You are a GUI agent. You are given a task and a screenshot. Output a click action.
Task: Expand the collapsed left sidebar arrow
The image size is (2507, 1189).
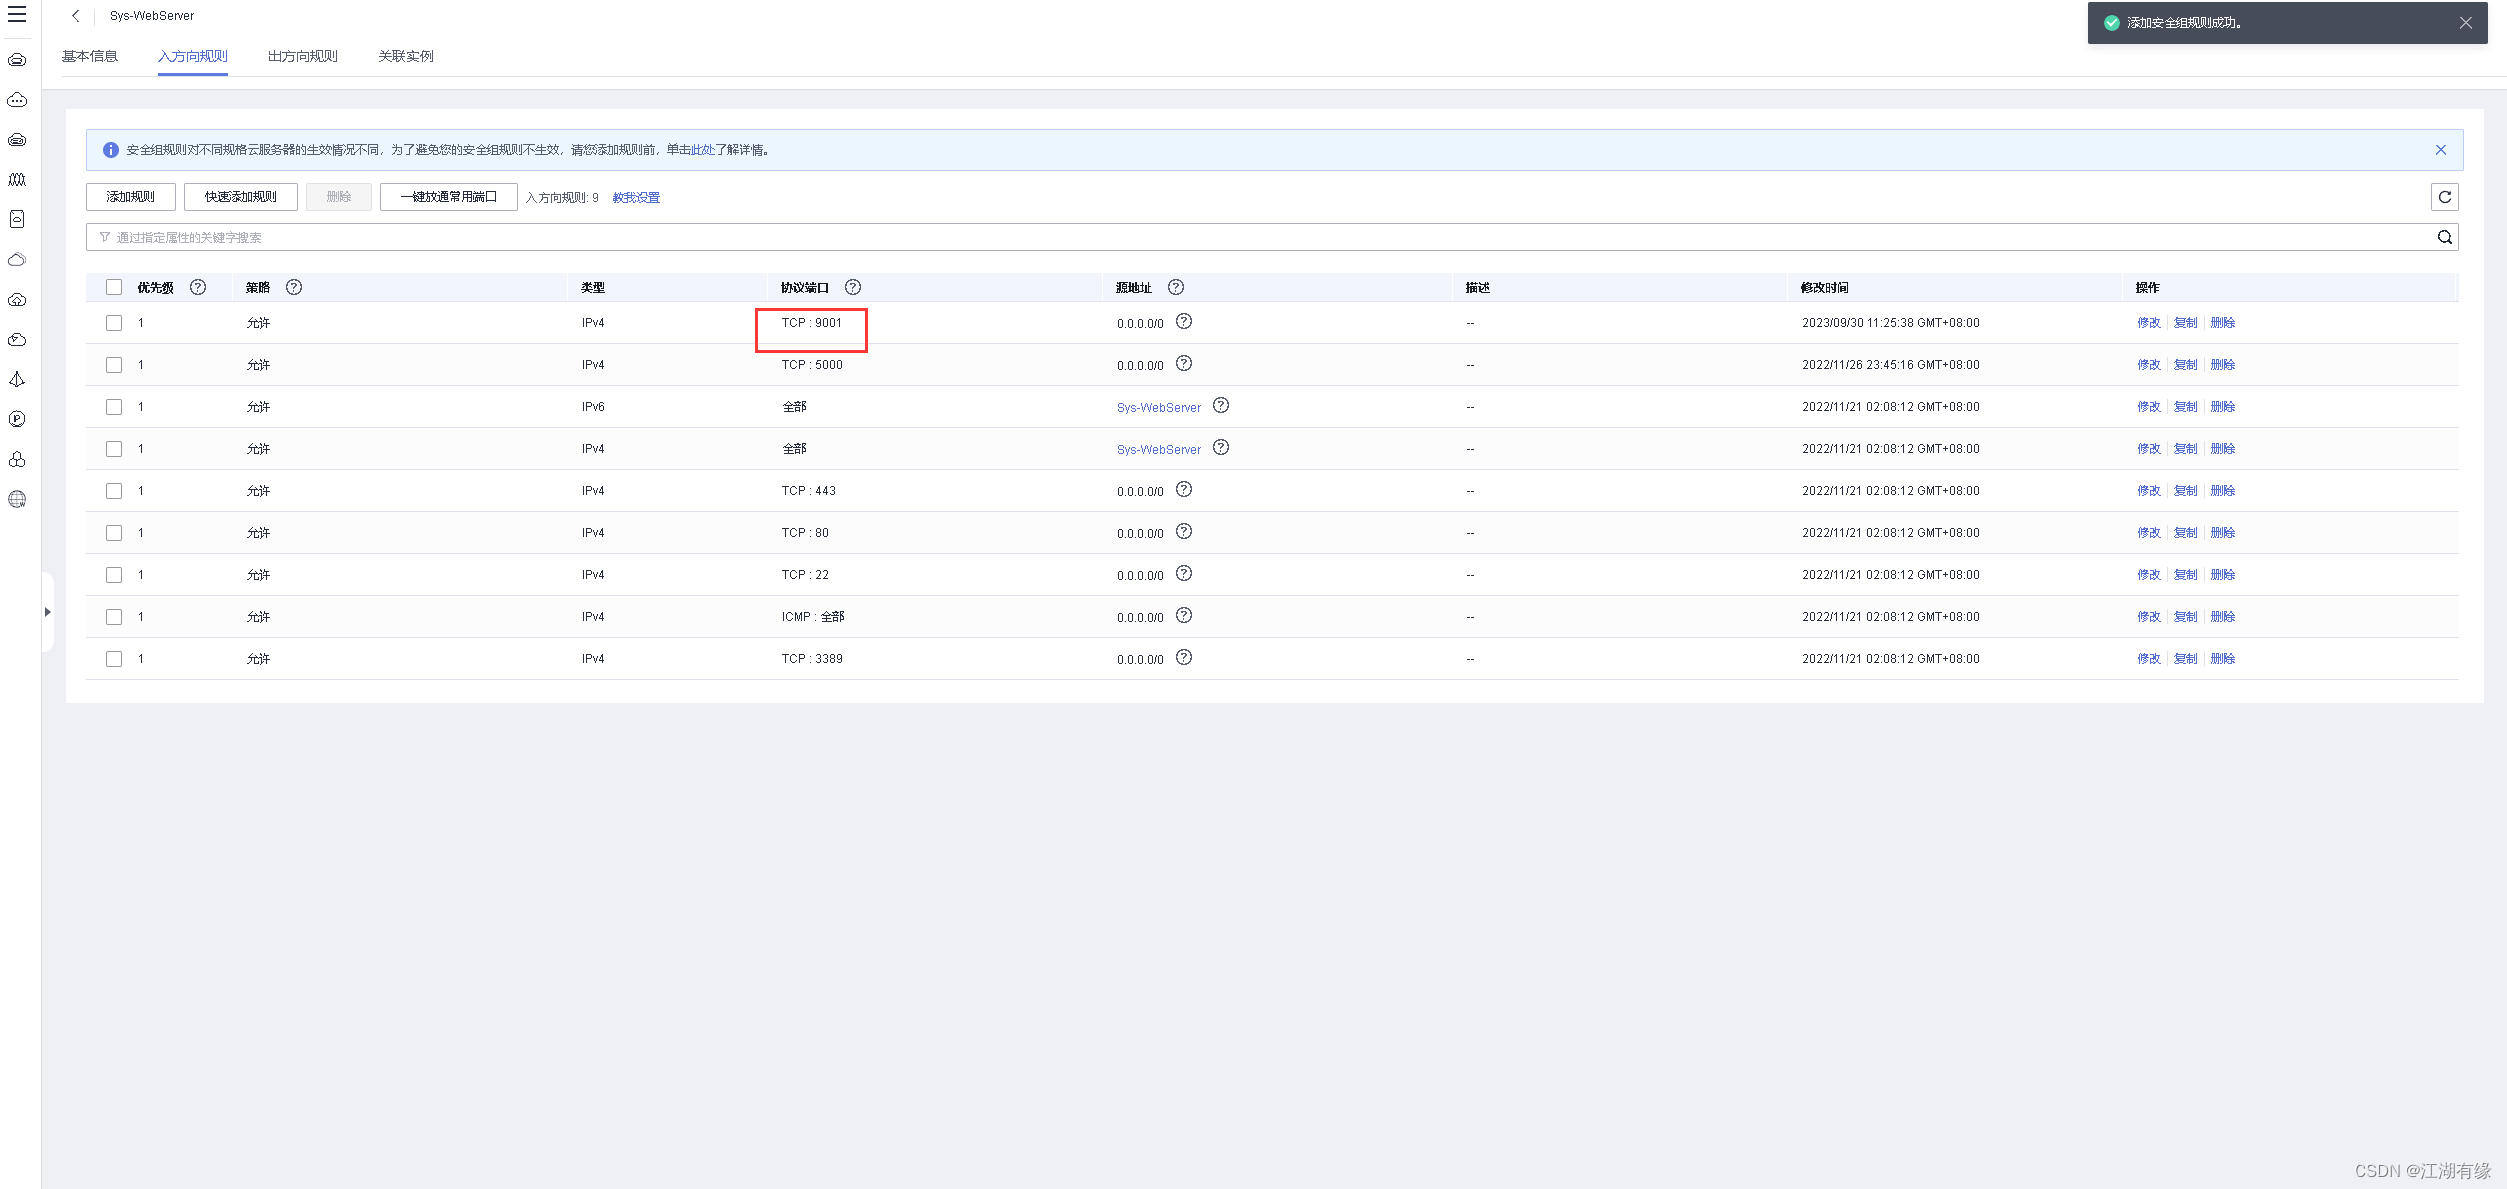pyautogui.click(x=47, y=612)
